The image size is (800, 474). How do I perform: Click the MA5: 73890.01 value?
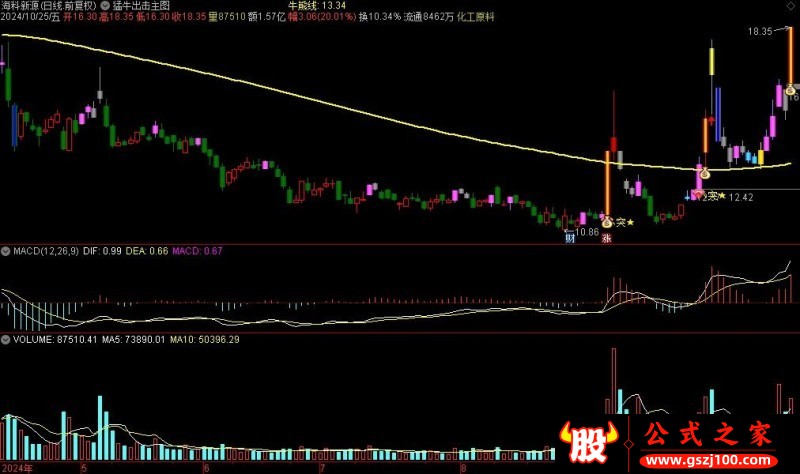133,340
